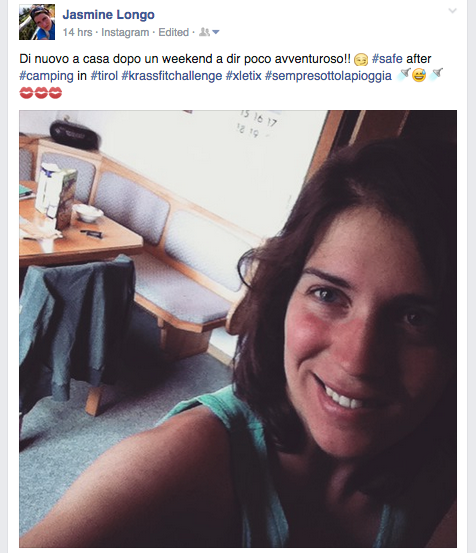Open the #xletix hashtag

244,76
